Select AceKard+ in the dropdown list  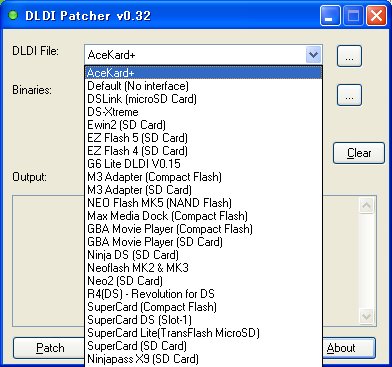coord(203,73)
